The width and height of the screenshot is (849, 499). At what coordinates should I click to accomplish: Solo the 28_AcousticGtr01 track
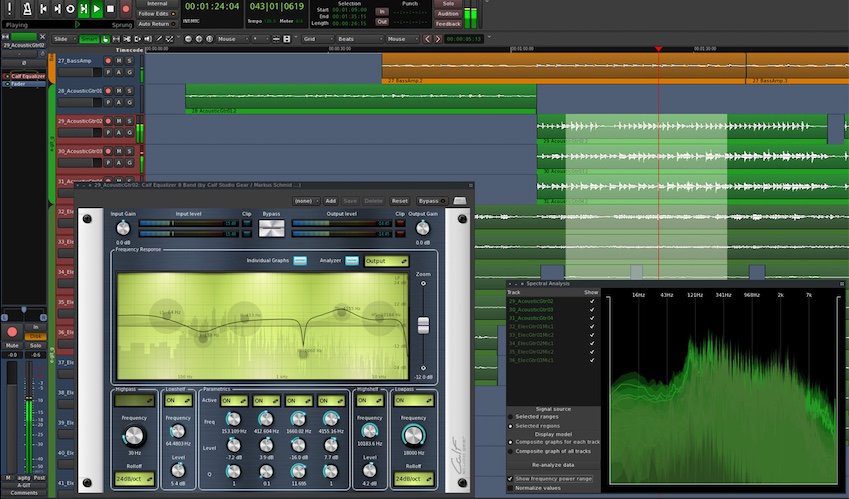pyautogui.click(x=129, y=91)
